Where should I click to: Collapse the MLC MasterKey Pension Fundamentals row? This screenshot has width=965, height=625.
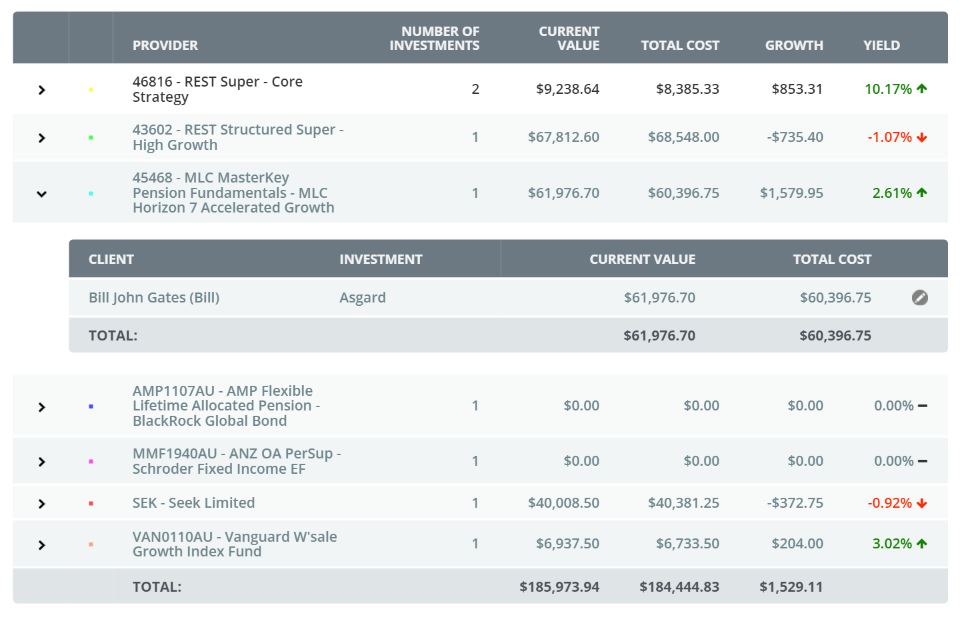(x=41, y=194)
